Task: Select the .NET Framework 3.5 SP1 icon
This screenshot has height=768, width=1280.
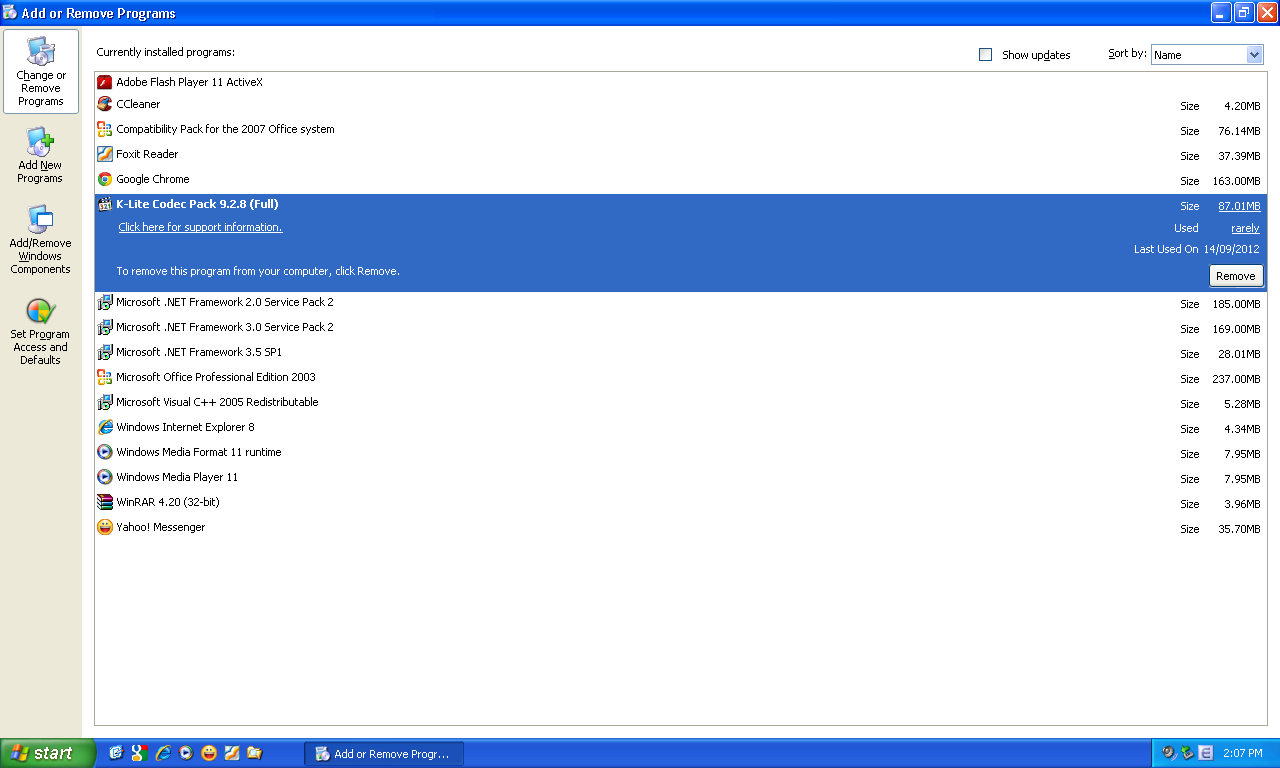Action: tap(105, 352)
